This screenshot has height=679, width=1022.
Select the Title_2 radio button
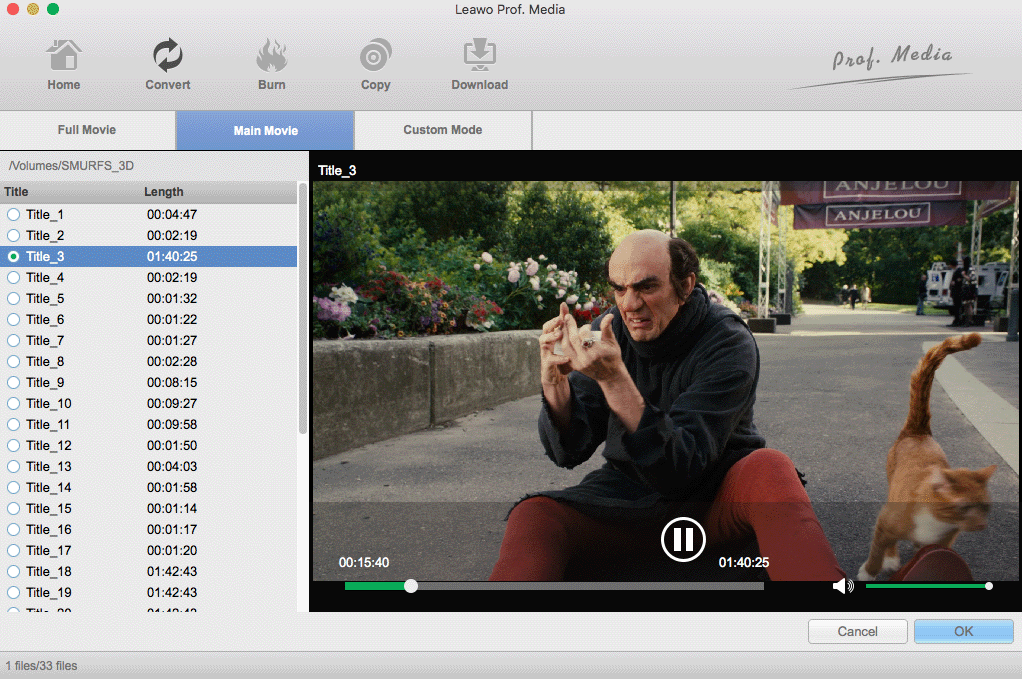tap(14, 235)
